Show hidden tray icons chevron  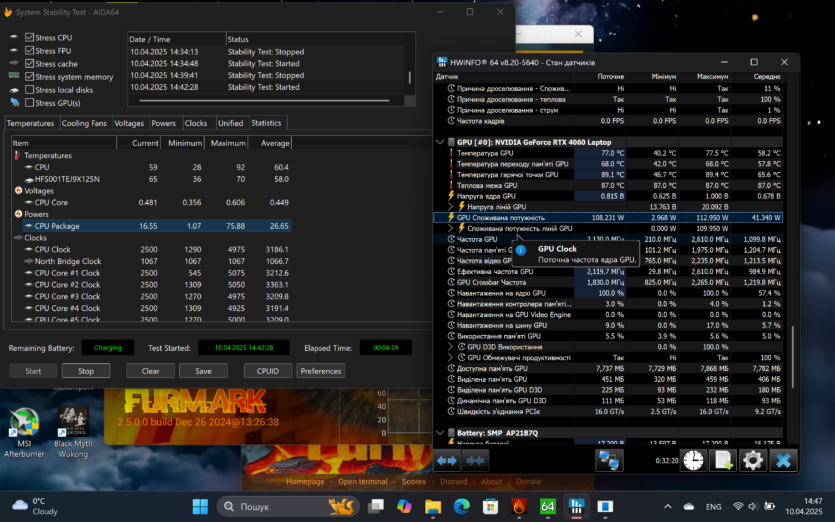pos(668,507)
